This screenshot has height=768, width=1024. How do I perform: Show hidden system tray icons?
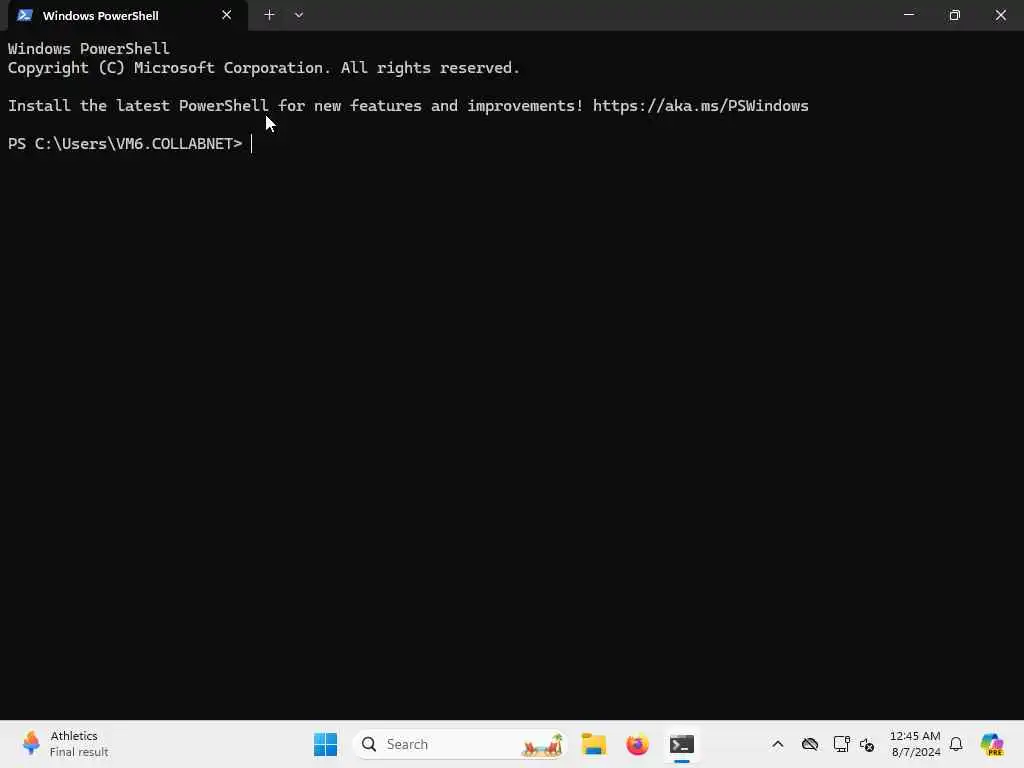coord(777,744)
